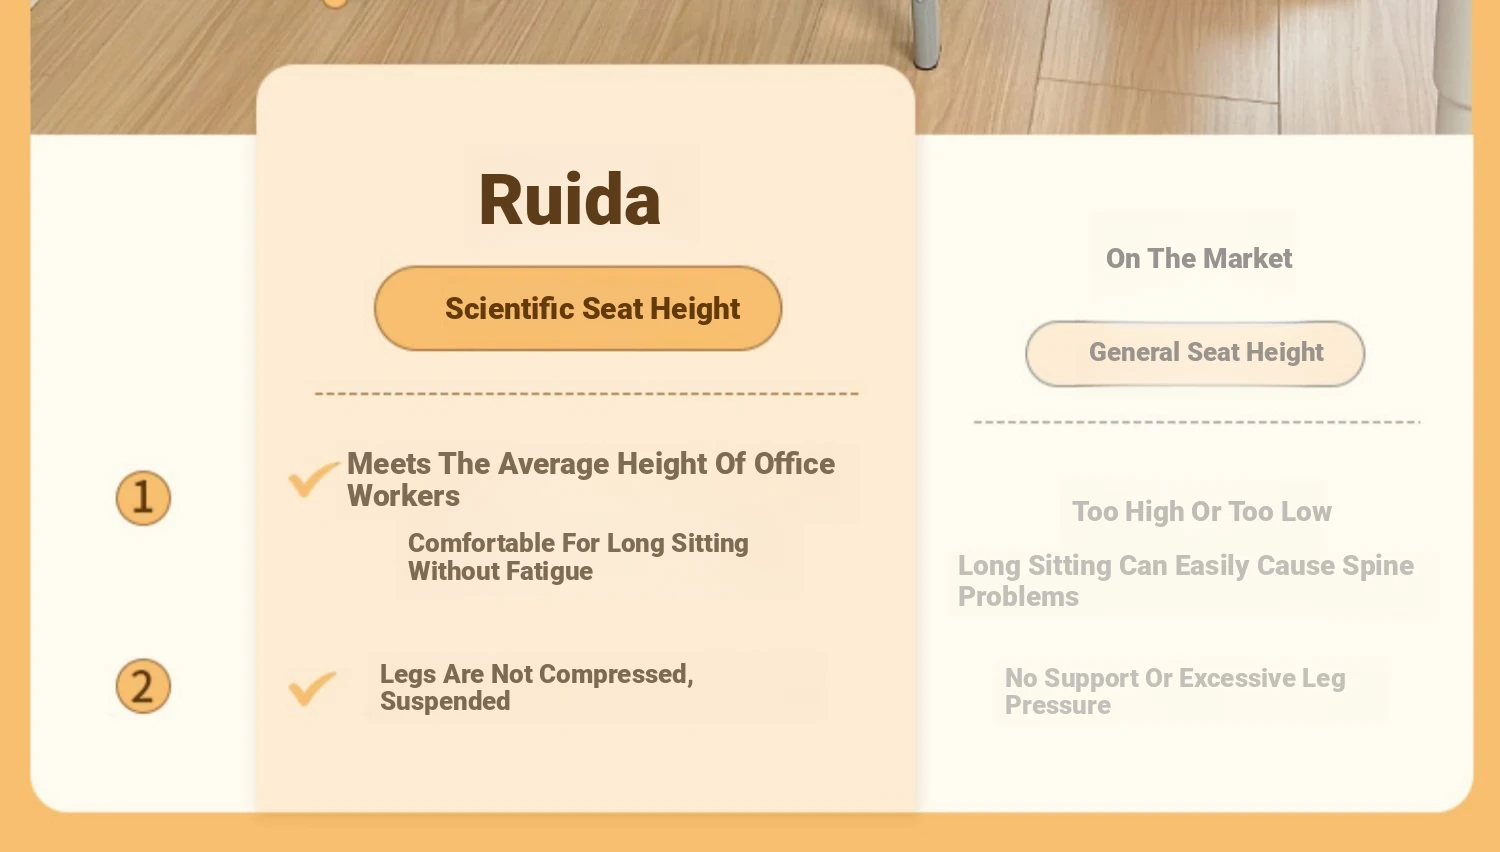Click the On The Market heading
This screenshot has width=1500, height=852.
coord(1198,259)
